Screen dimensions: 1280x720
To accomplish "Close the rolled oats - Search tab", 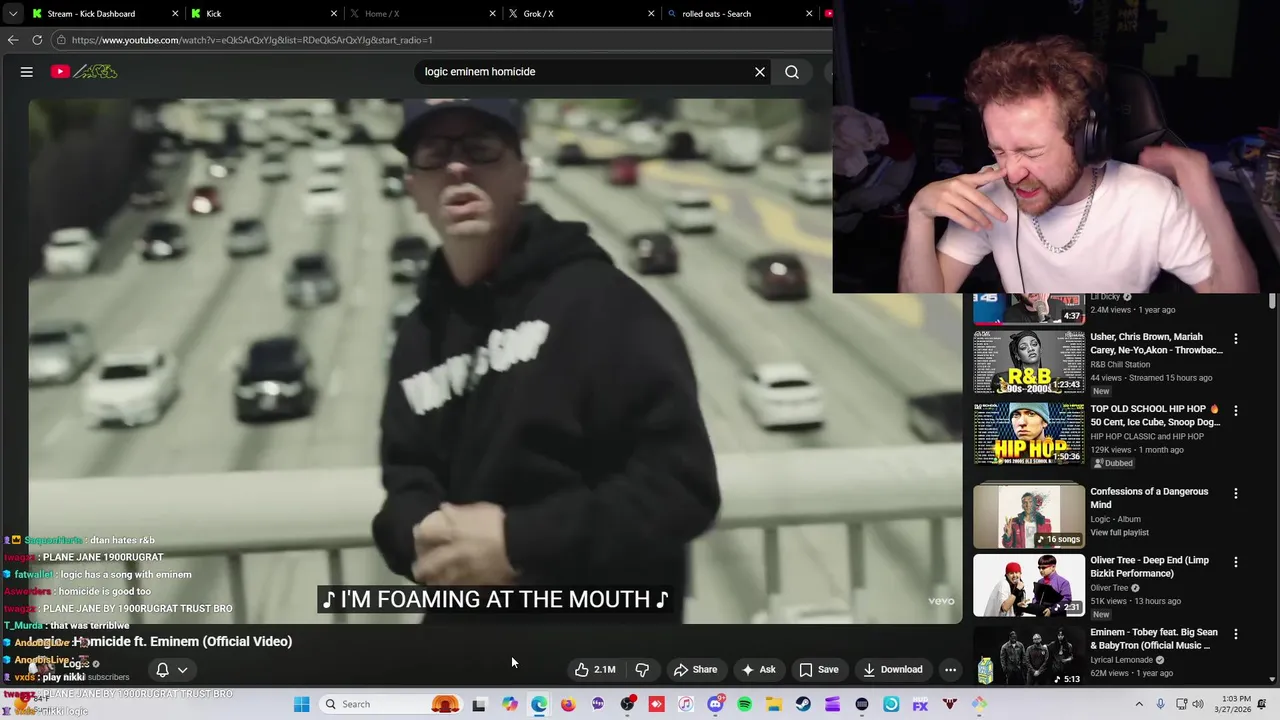I will [809, 14].
